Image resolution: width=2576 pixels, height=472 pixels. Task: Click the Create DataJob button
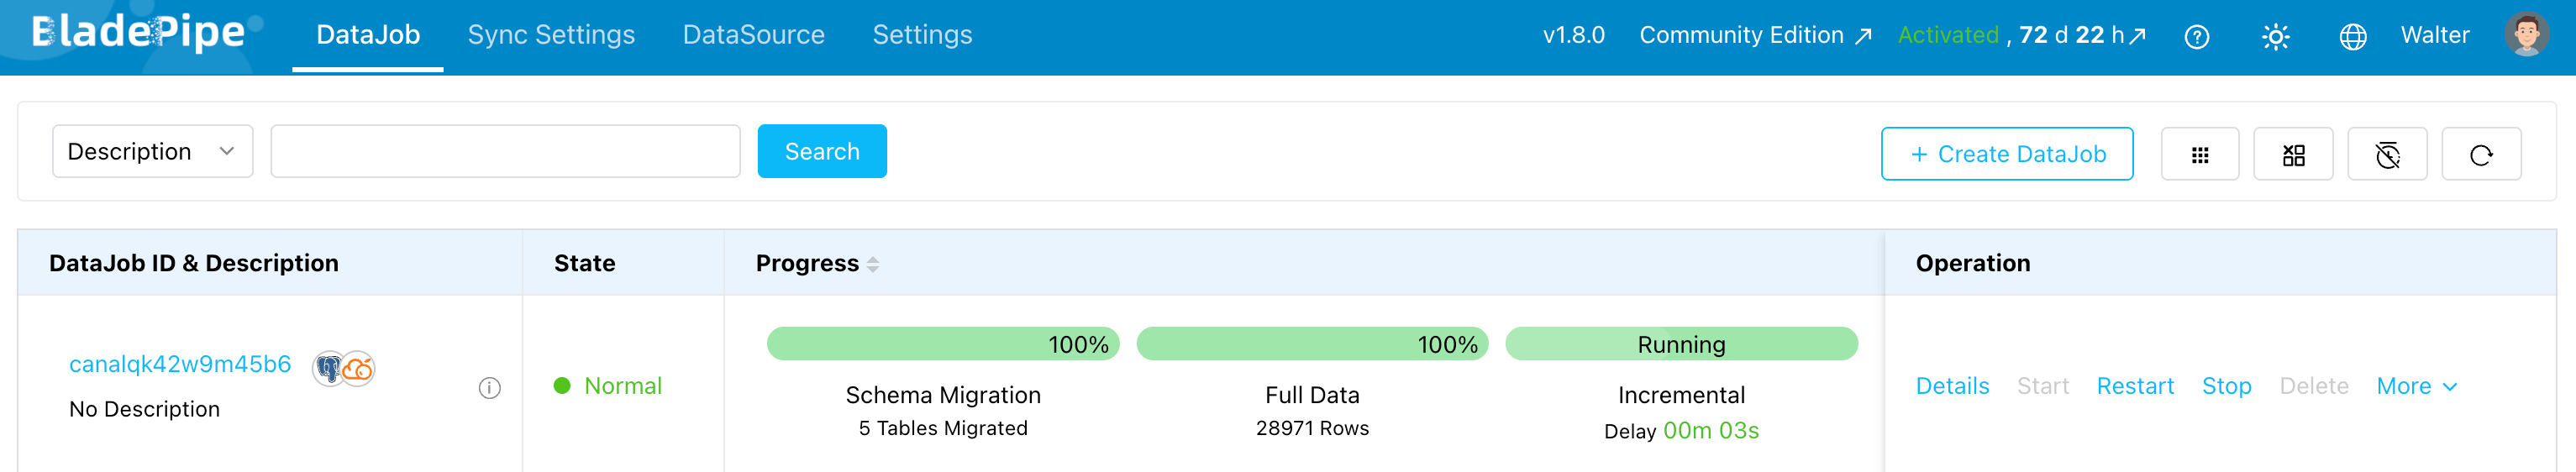pos(2006,154)
